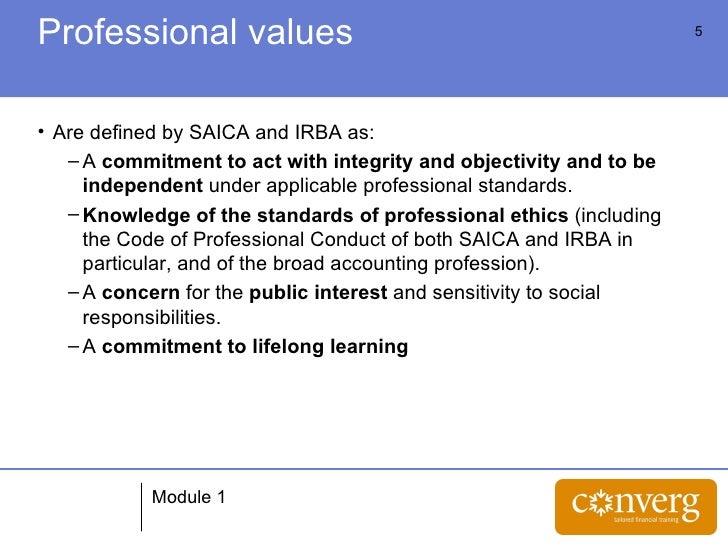Click the Converg logo
The height and width of the screenshot is (546, 728).
[636, 507]
